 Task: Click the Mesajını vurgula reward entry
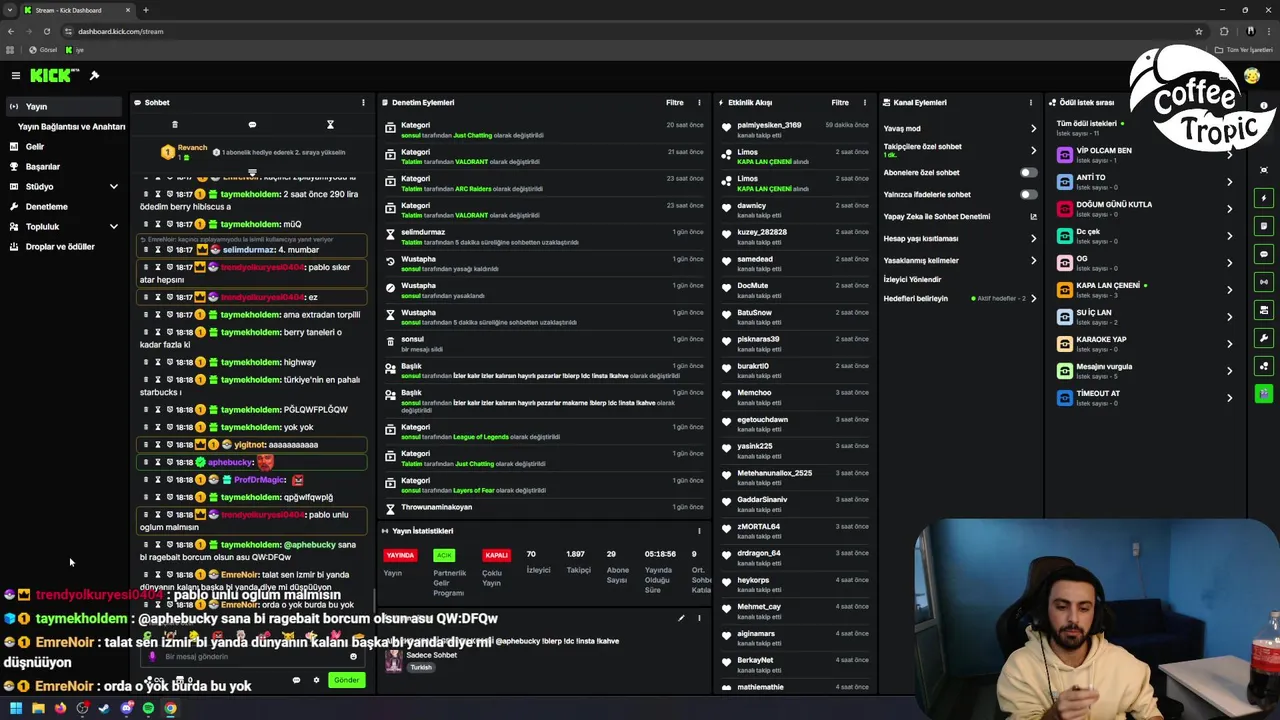pos(1144,371)
